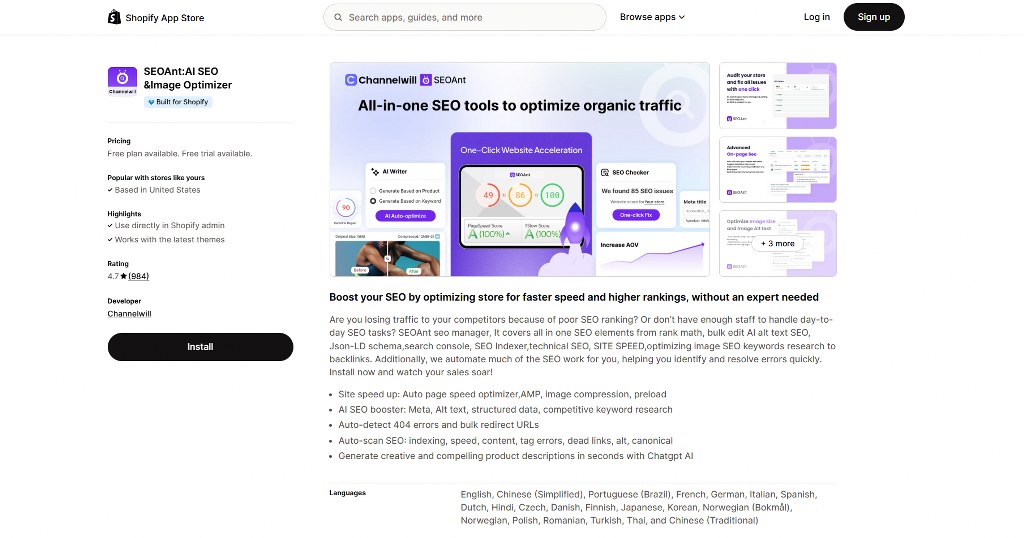Click the 'Popular with stores like yours' label
This screenshot has width=1024, height=538.
coord(156,178)
